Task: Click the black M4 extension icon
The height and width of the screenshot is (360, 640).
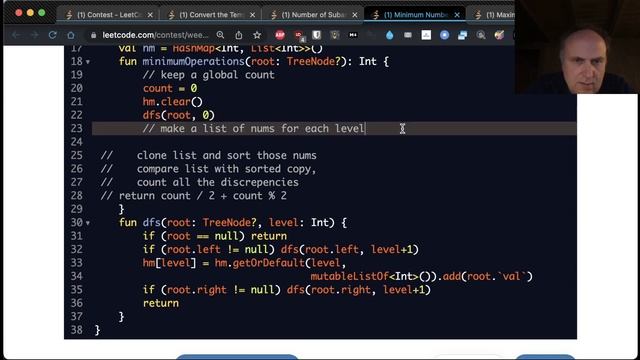Action: coord(353,35)
